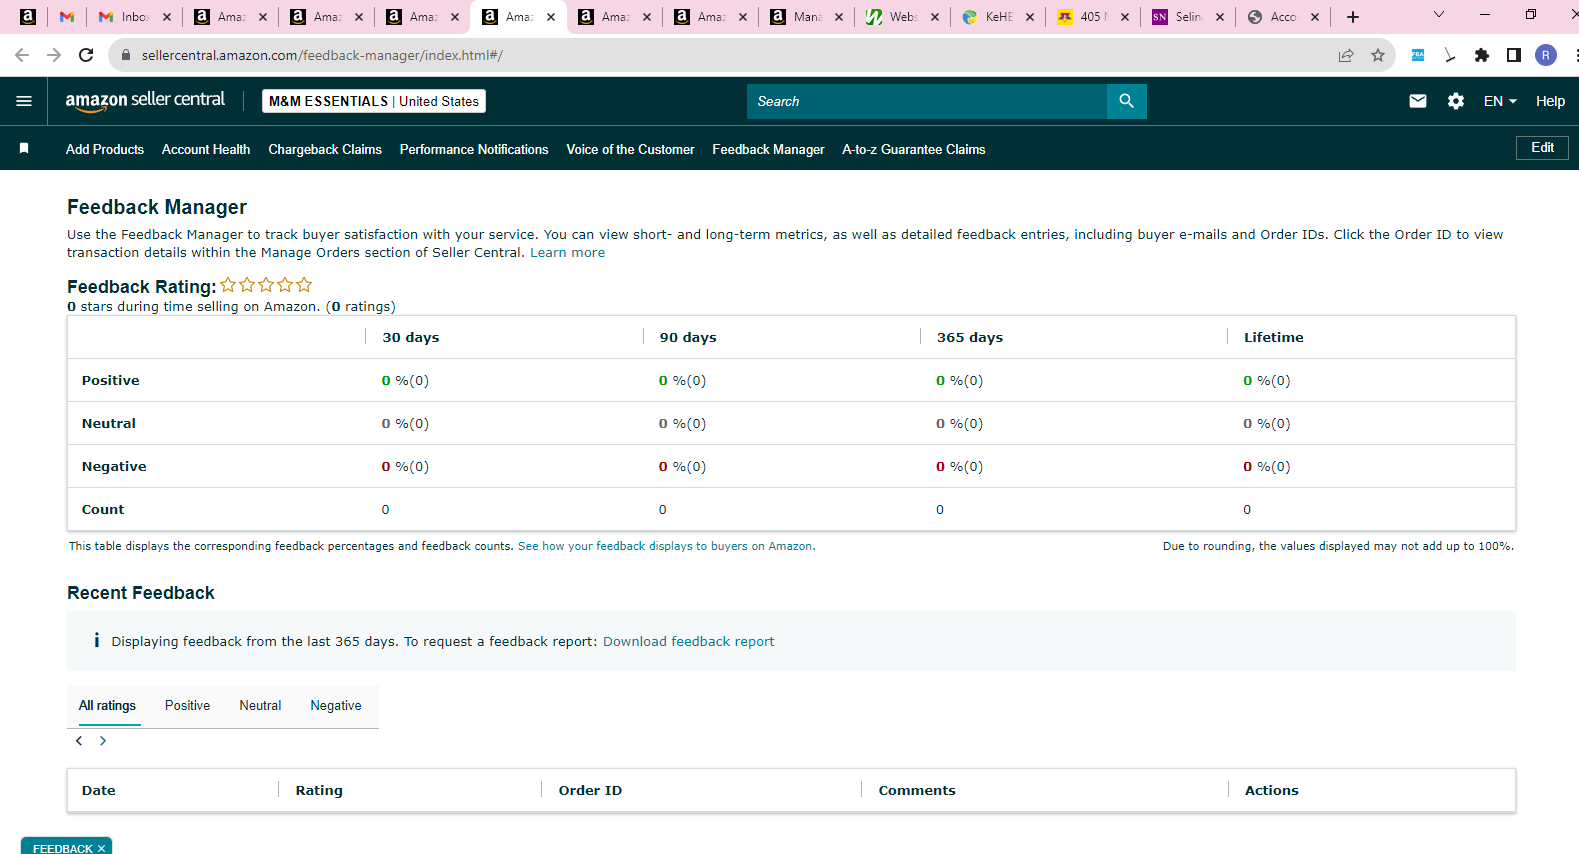Open the Help page

[1550, 101]
